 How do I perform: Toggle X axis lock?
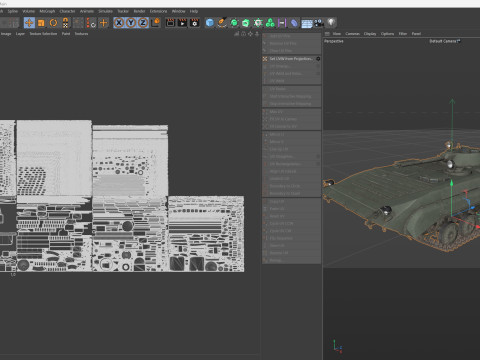point(119,23)
